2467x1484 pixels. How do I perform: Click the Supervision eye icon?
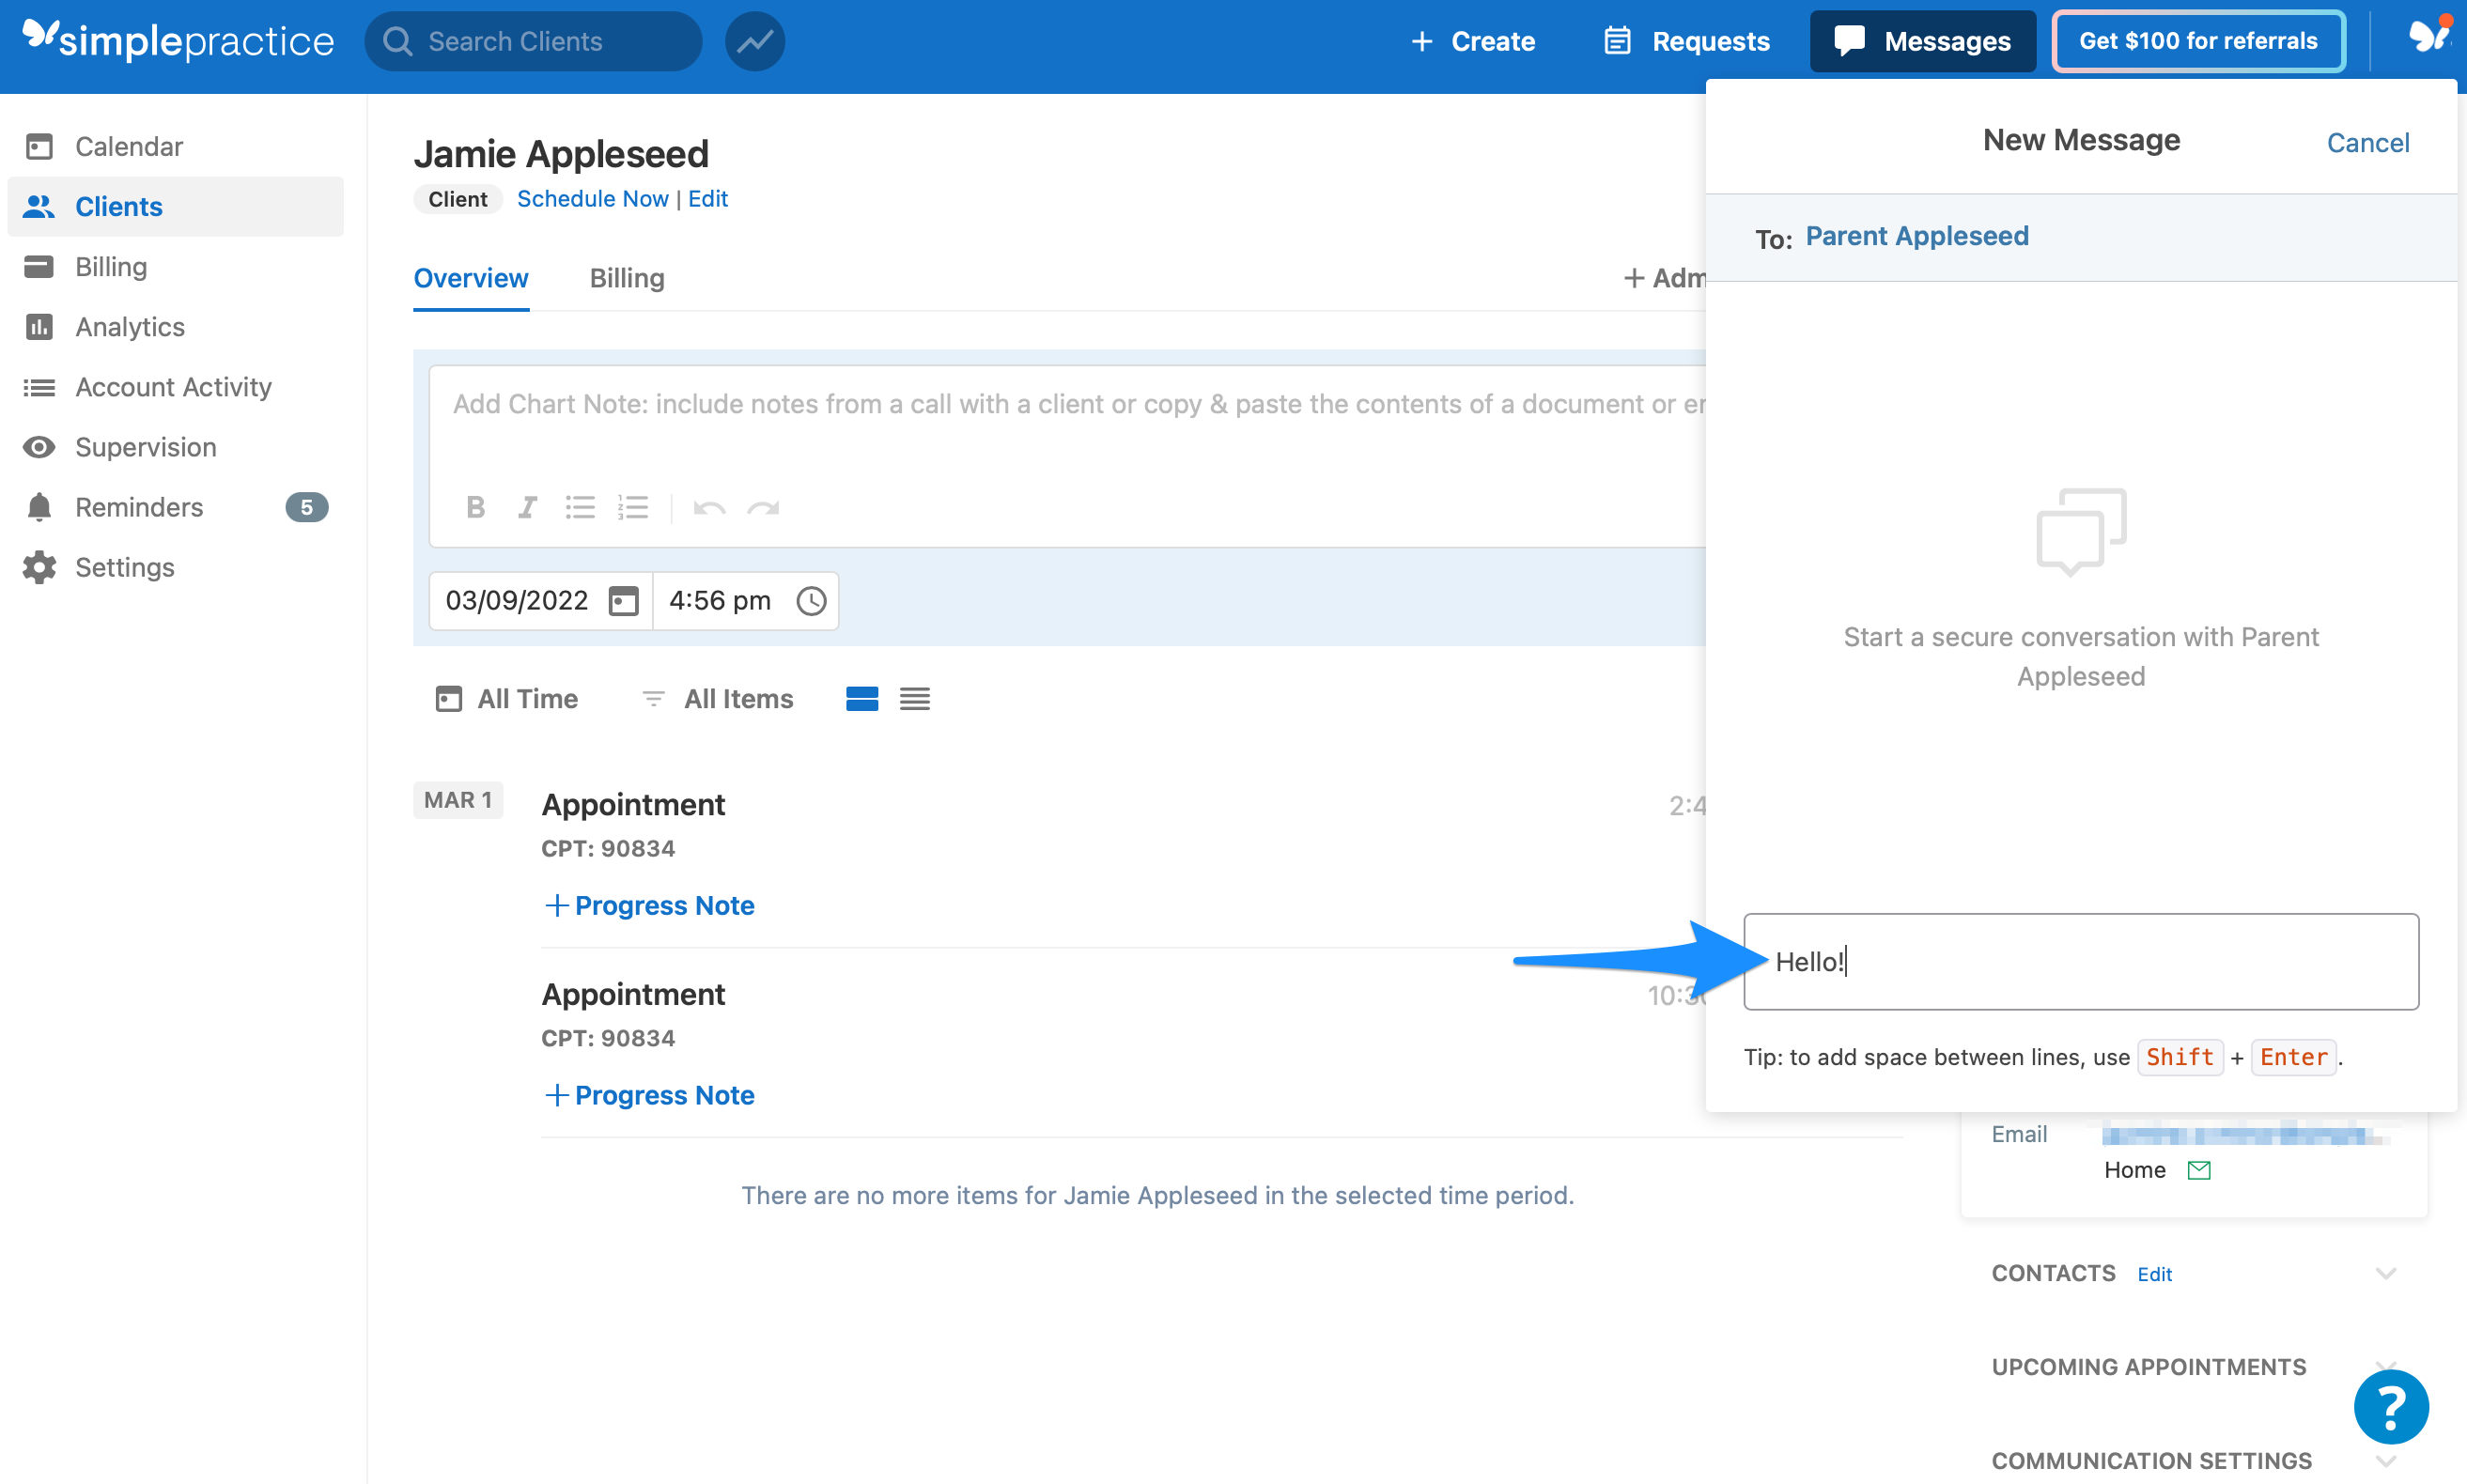pyautogui.click(x=39, y=447)
